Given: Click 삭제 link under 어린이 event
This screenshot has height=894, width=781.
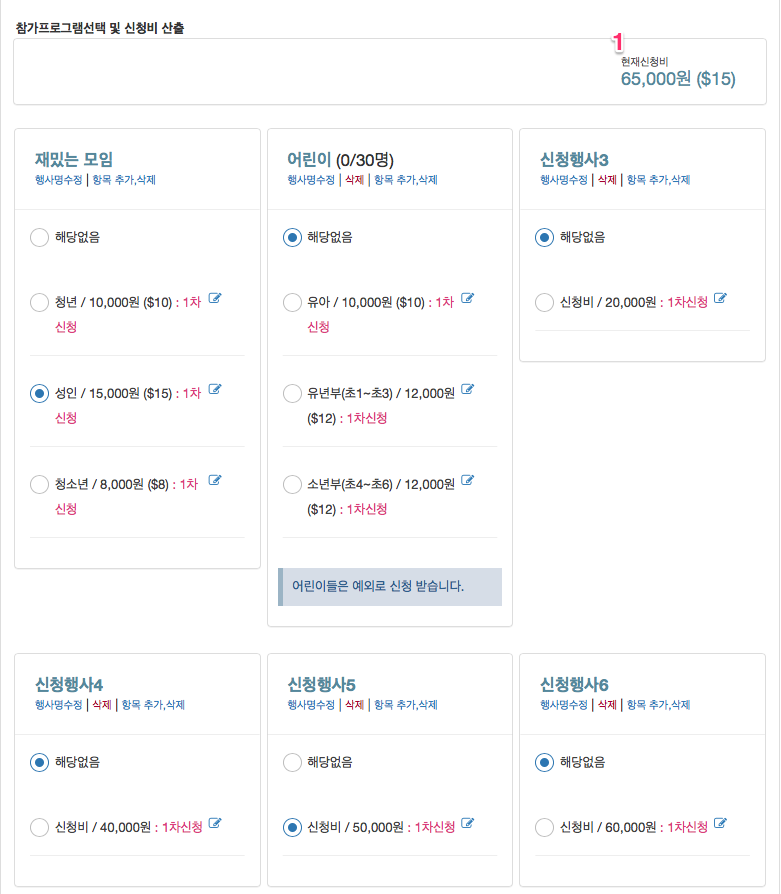Looking at the screenshot, I should (355, 180).
